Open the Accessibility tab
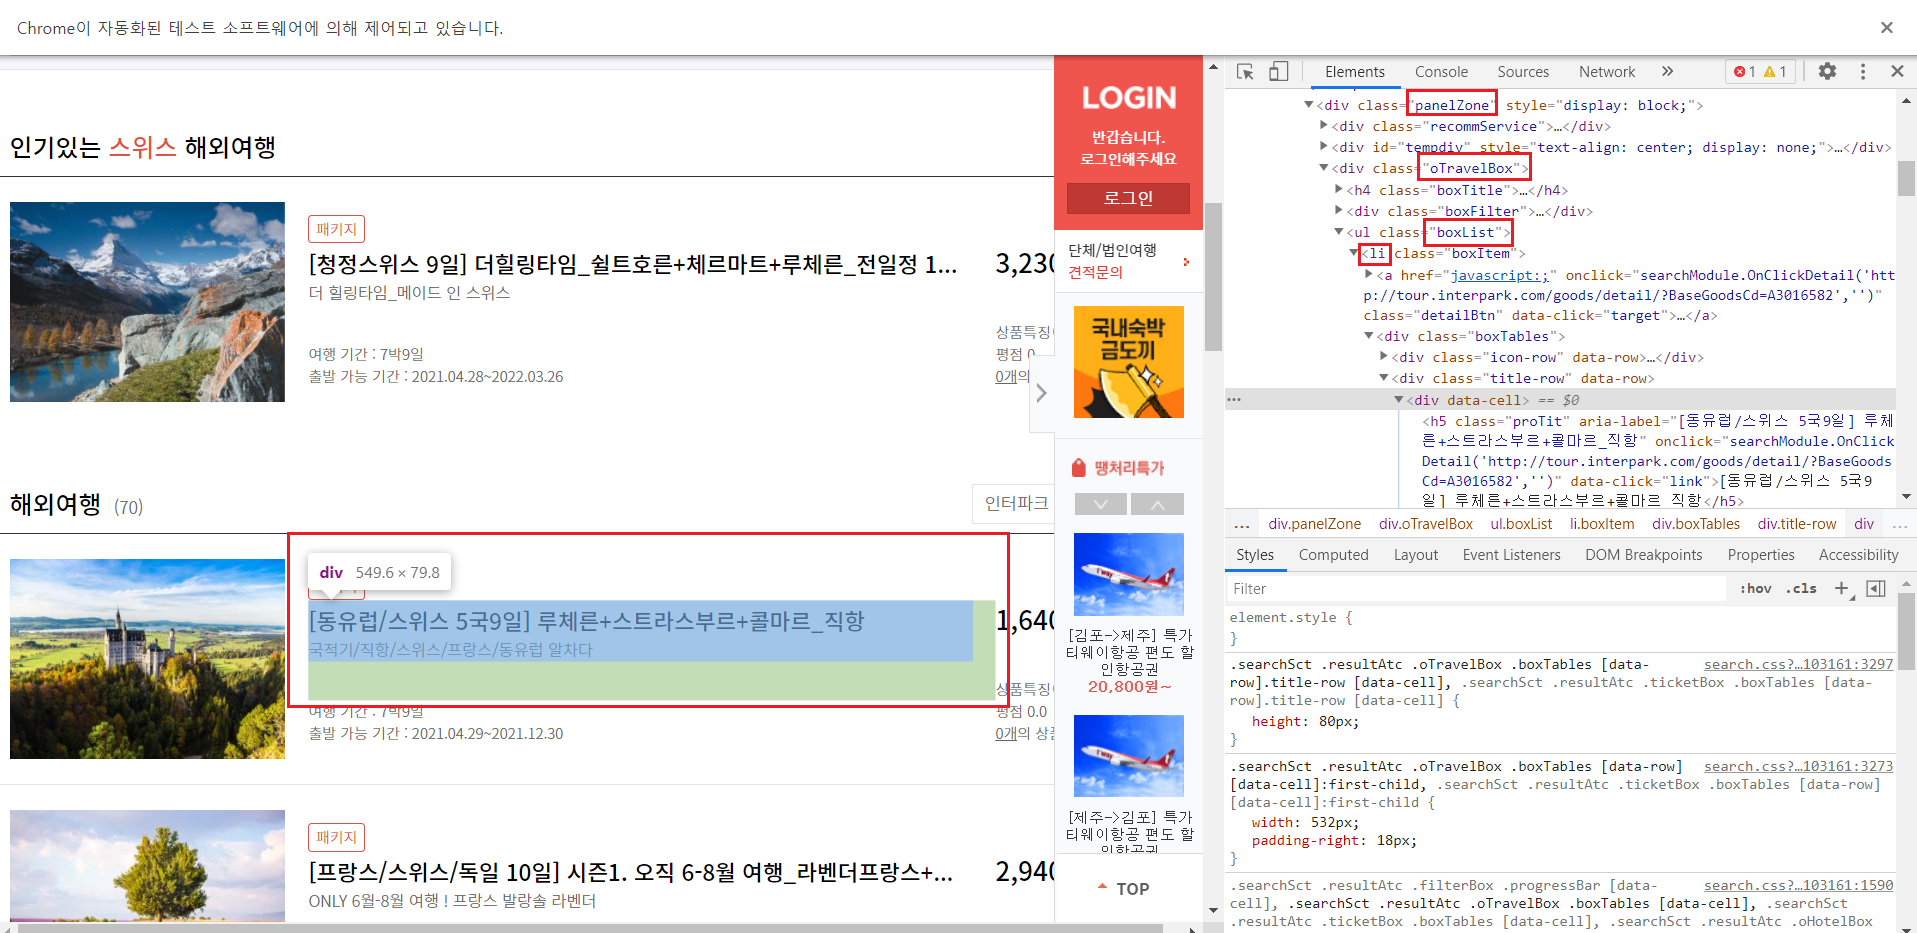Screen dimensions: 1917x933 click(x=1858, y=555)
